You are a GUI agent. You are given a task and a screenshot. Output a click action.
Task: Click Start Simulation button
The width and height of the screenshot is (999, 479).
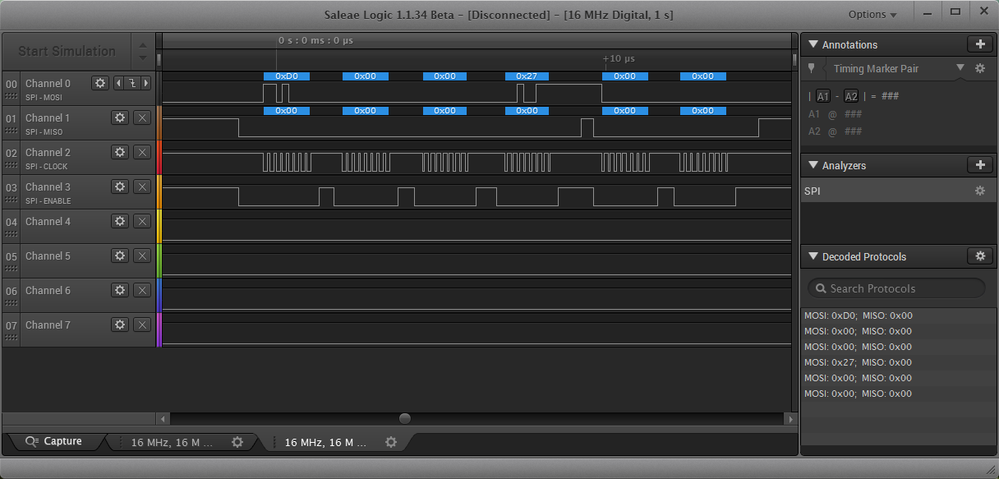pos(66,51)
